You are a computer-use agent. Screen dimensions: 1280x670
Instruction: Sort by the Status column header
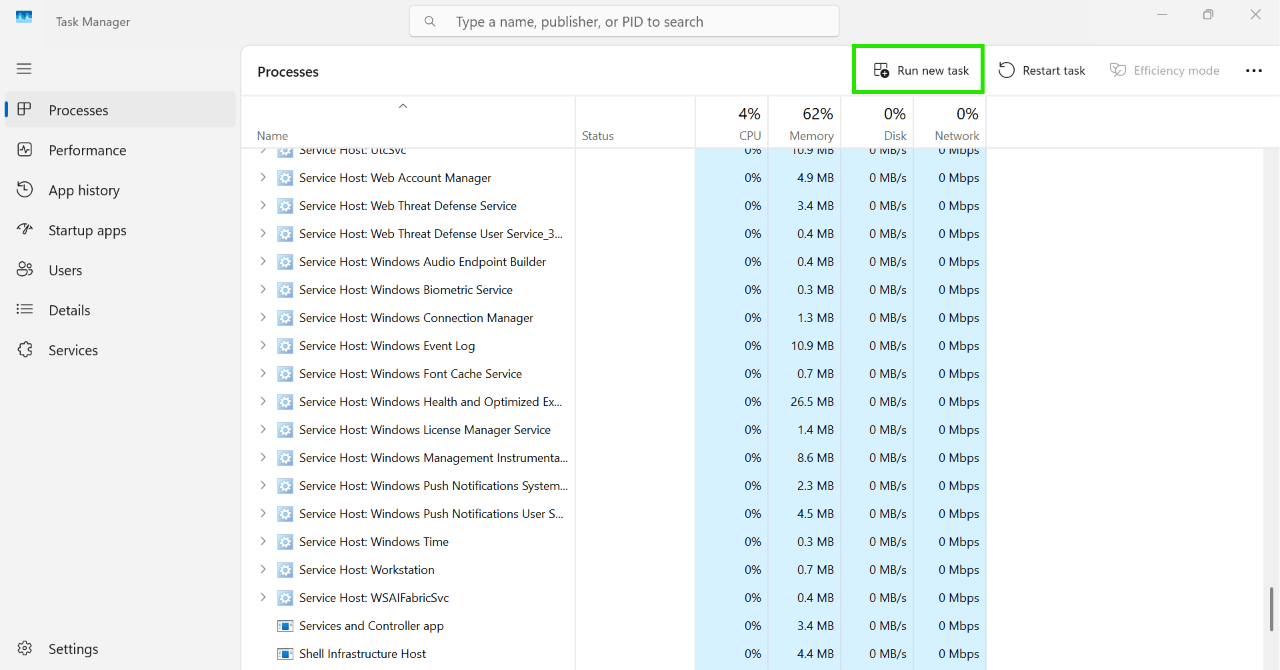tap(635, 122)
